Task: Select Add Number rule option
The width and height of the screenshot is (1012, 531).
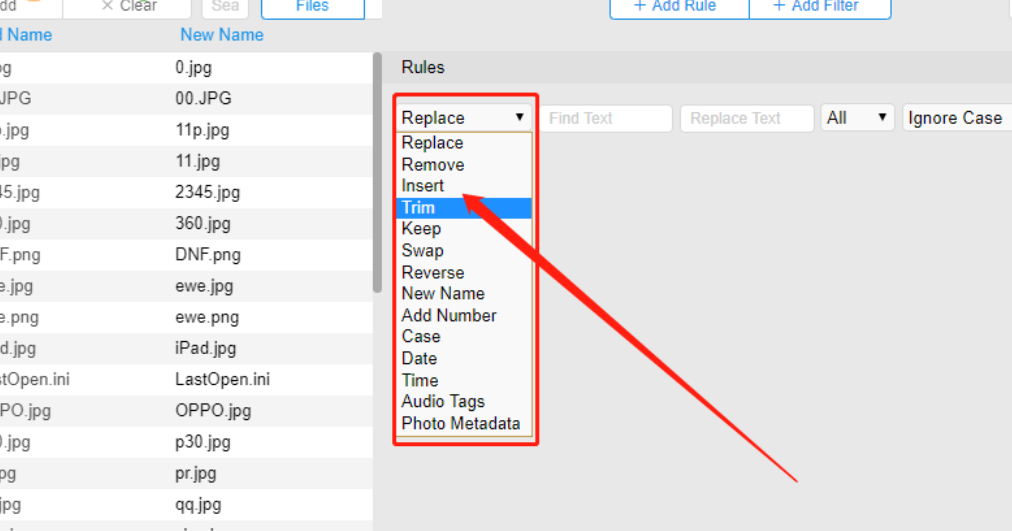Action: pos(449,315)
